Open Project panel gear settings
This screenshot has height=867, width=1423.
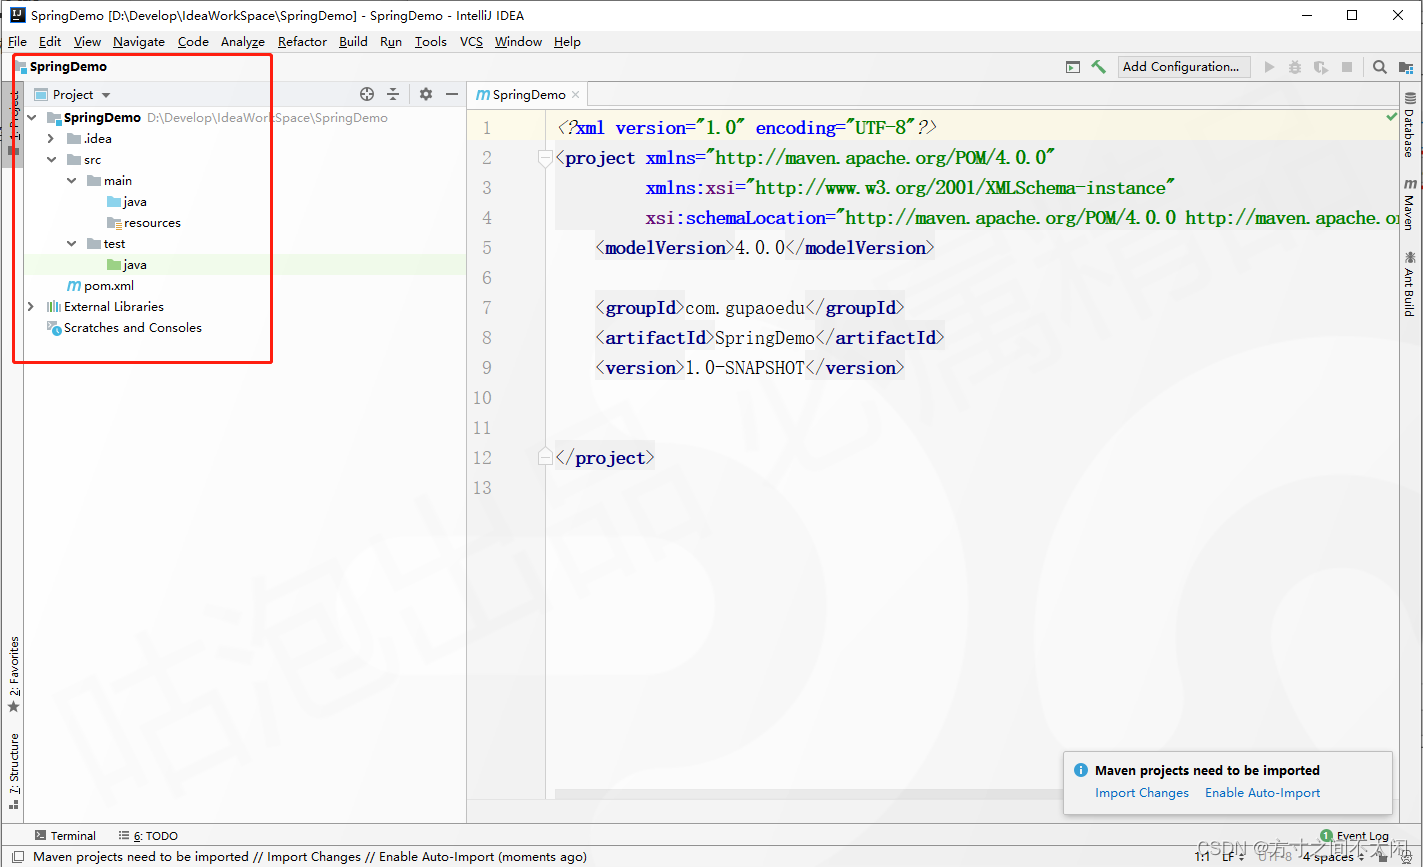pos(426,94)
